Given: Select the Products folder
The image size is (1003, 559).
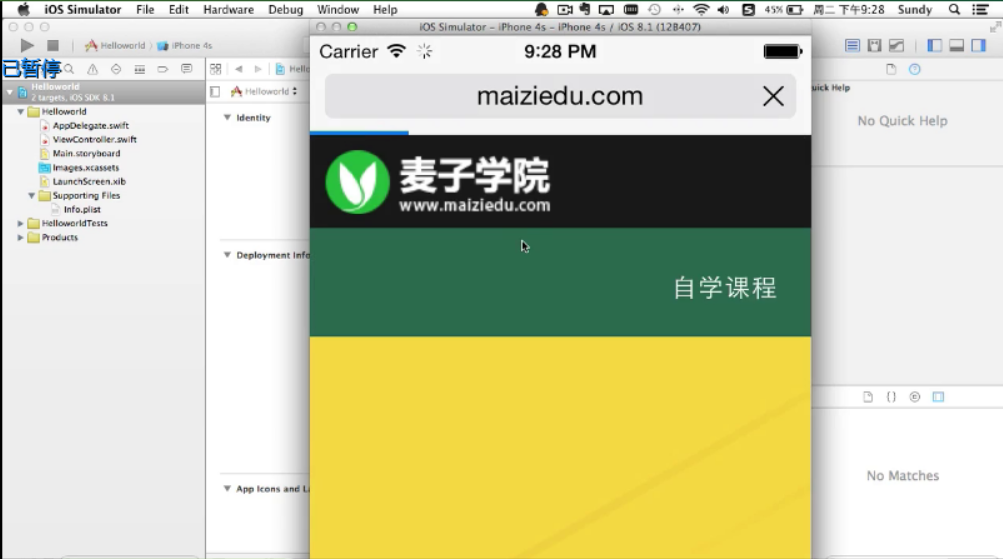Looking at the screenshot, I should tap(59, 237).
